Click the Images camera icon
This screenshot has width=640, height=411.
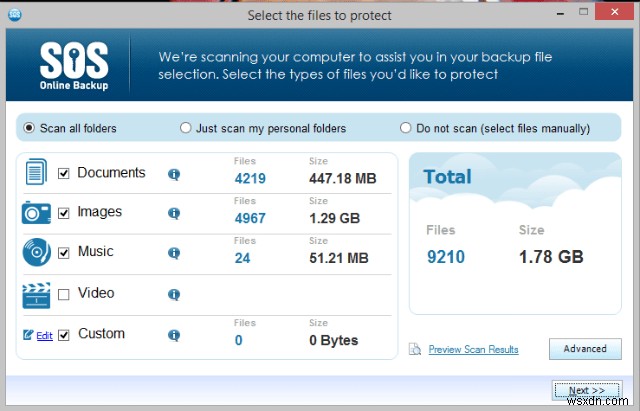tap(36, 212)
